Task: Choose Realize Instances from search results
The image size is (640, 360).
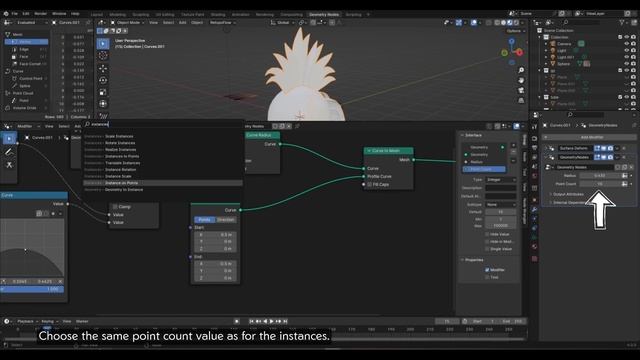Action: point(163,150)
